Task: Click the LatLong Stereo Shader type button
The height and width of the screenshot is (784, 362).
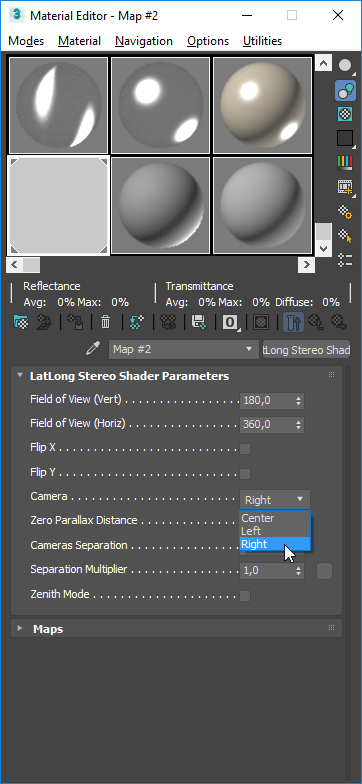Action: [x=306, y=350]
